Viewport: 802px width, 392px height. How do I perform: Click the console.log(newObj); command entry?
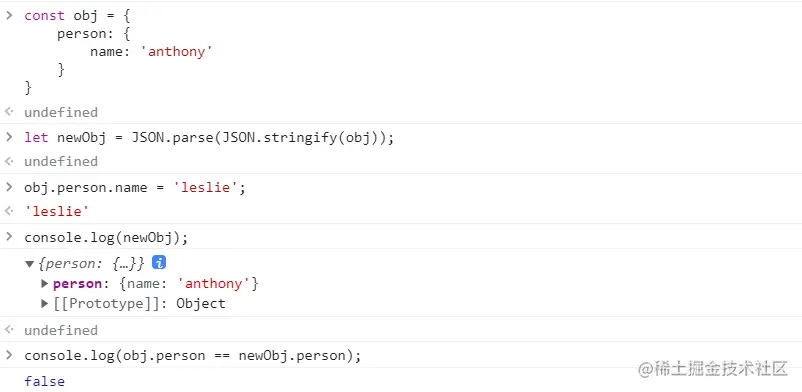pos(106,238)
